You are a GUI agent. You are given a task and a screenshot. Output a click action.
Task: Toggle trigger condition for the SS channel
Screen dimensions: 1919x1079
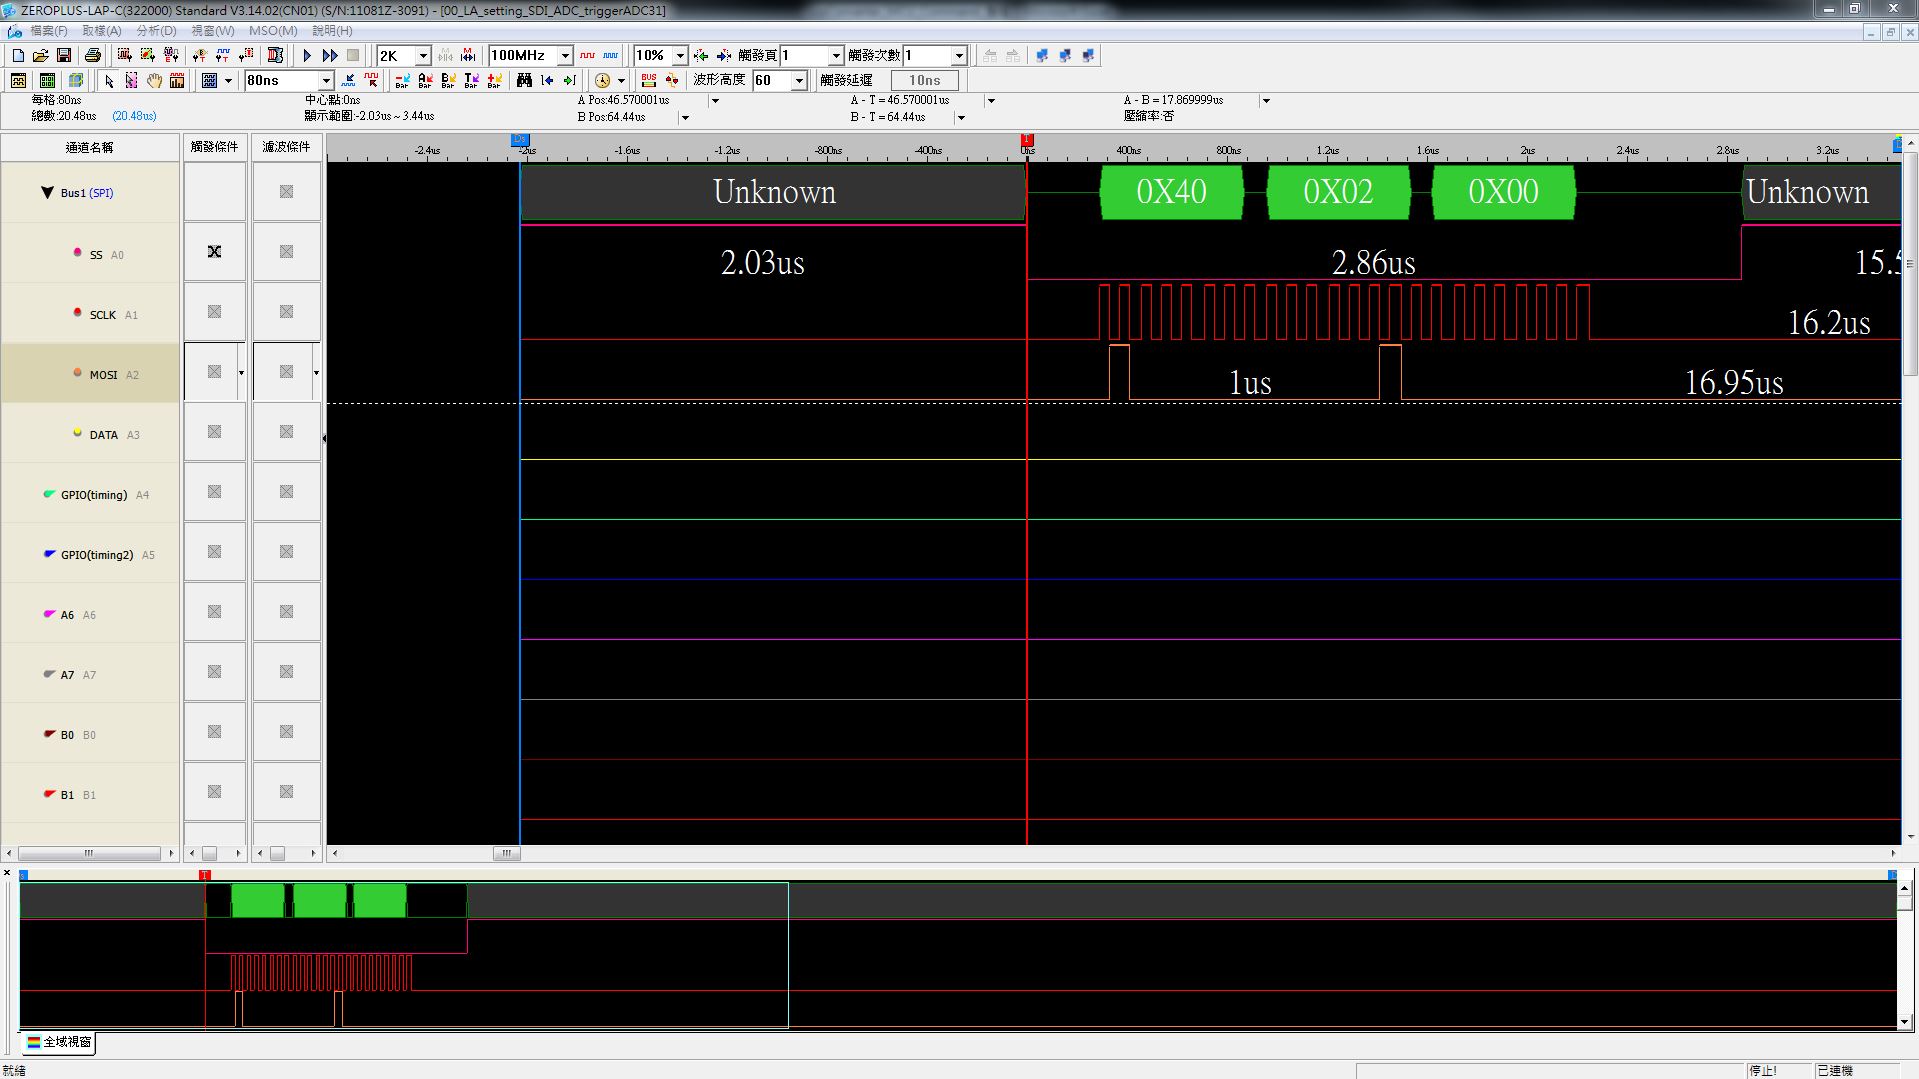[x=214, y=252]
